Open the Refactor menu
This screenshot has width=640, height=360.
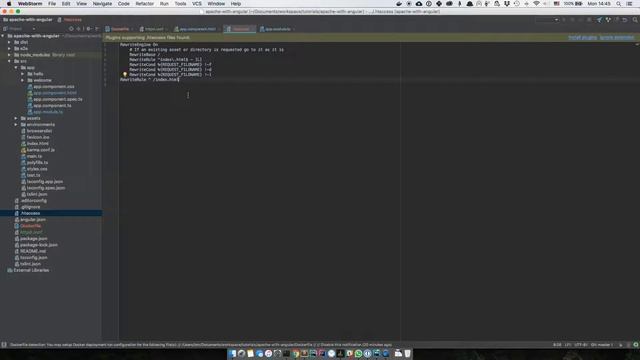(144, 4)
